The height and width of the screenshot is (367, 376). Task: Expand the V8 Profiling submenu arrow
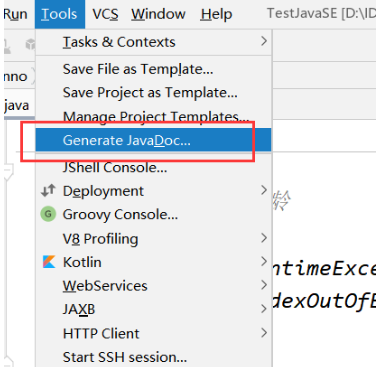(264, 238)
